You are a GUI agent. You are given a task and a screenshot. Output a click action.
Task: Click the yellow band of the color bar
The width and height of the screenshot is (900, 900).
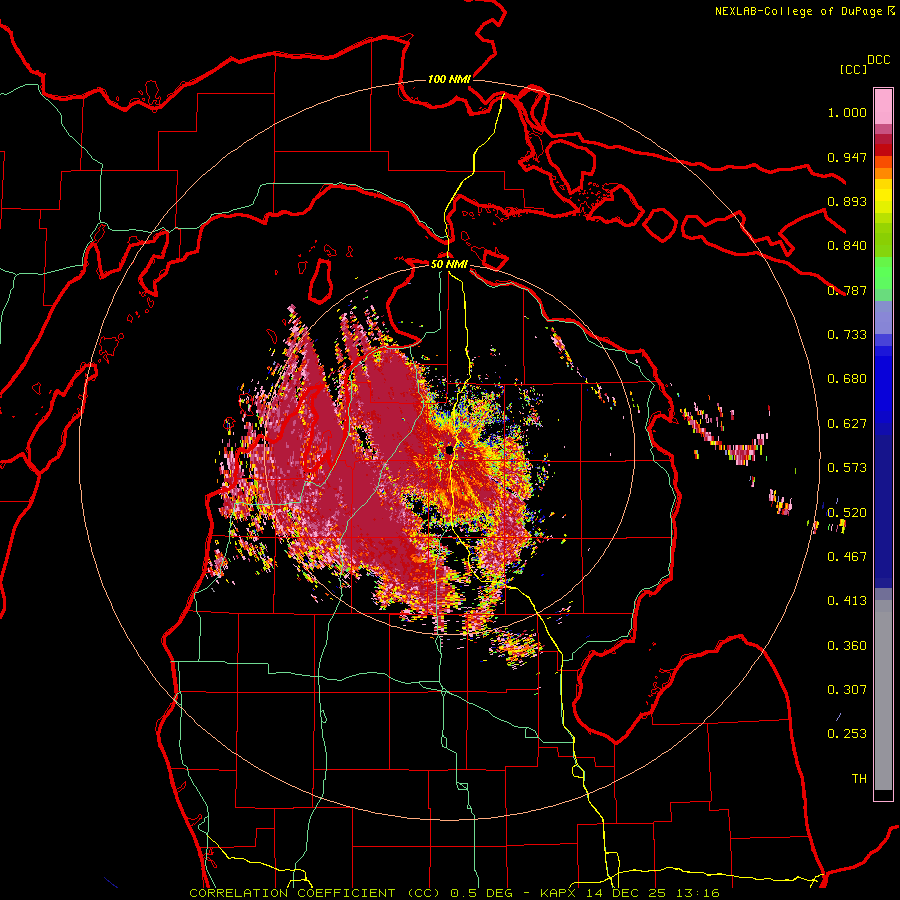tap(883, 196)
